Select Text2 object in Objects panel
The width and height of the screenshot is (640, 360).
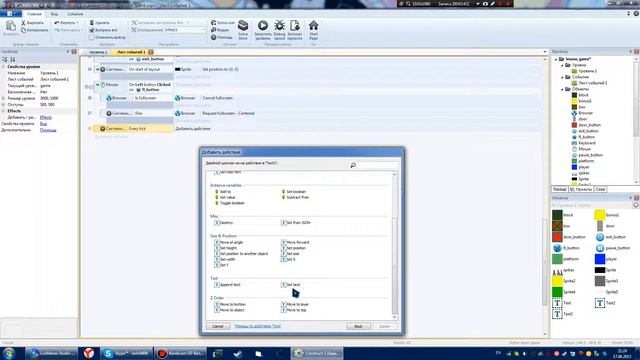tap(605, 303)
